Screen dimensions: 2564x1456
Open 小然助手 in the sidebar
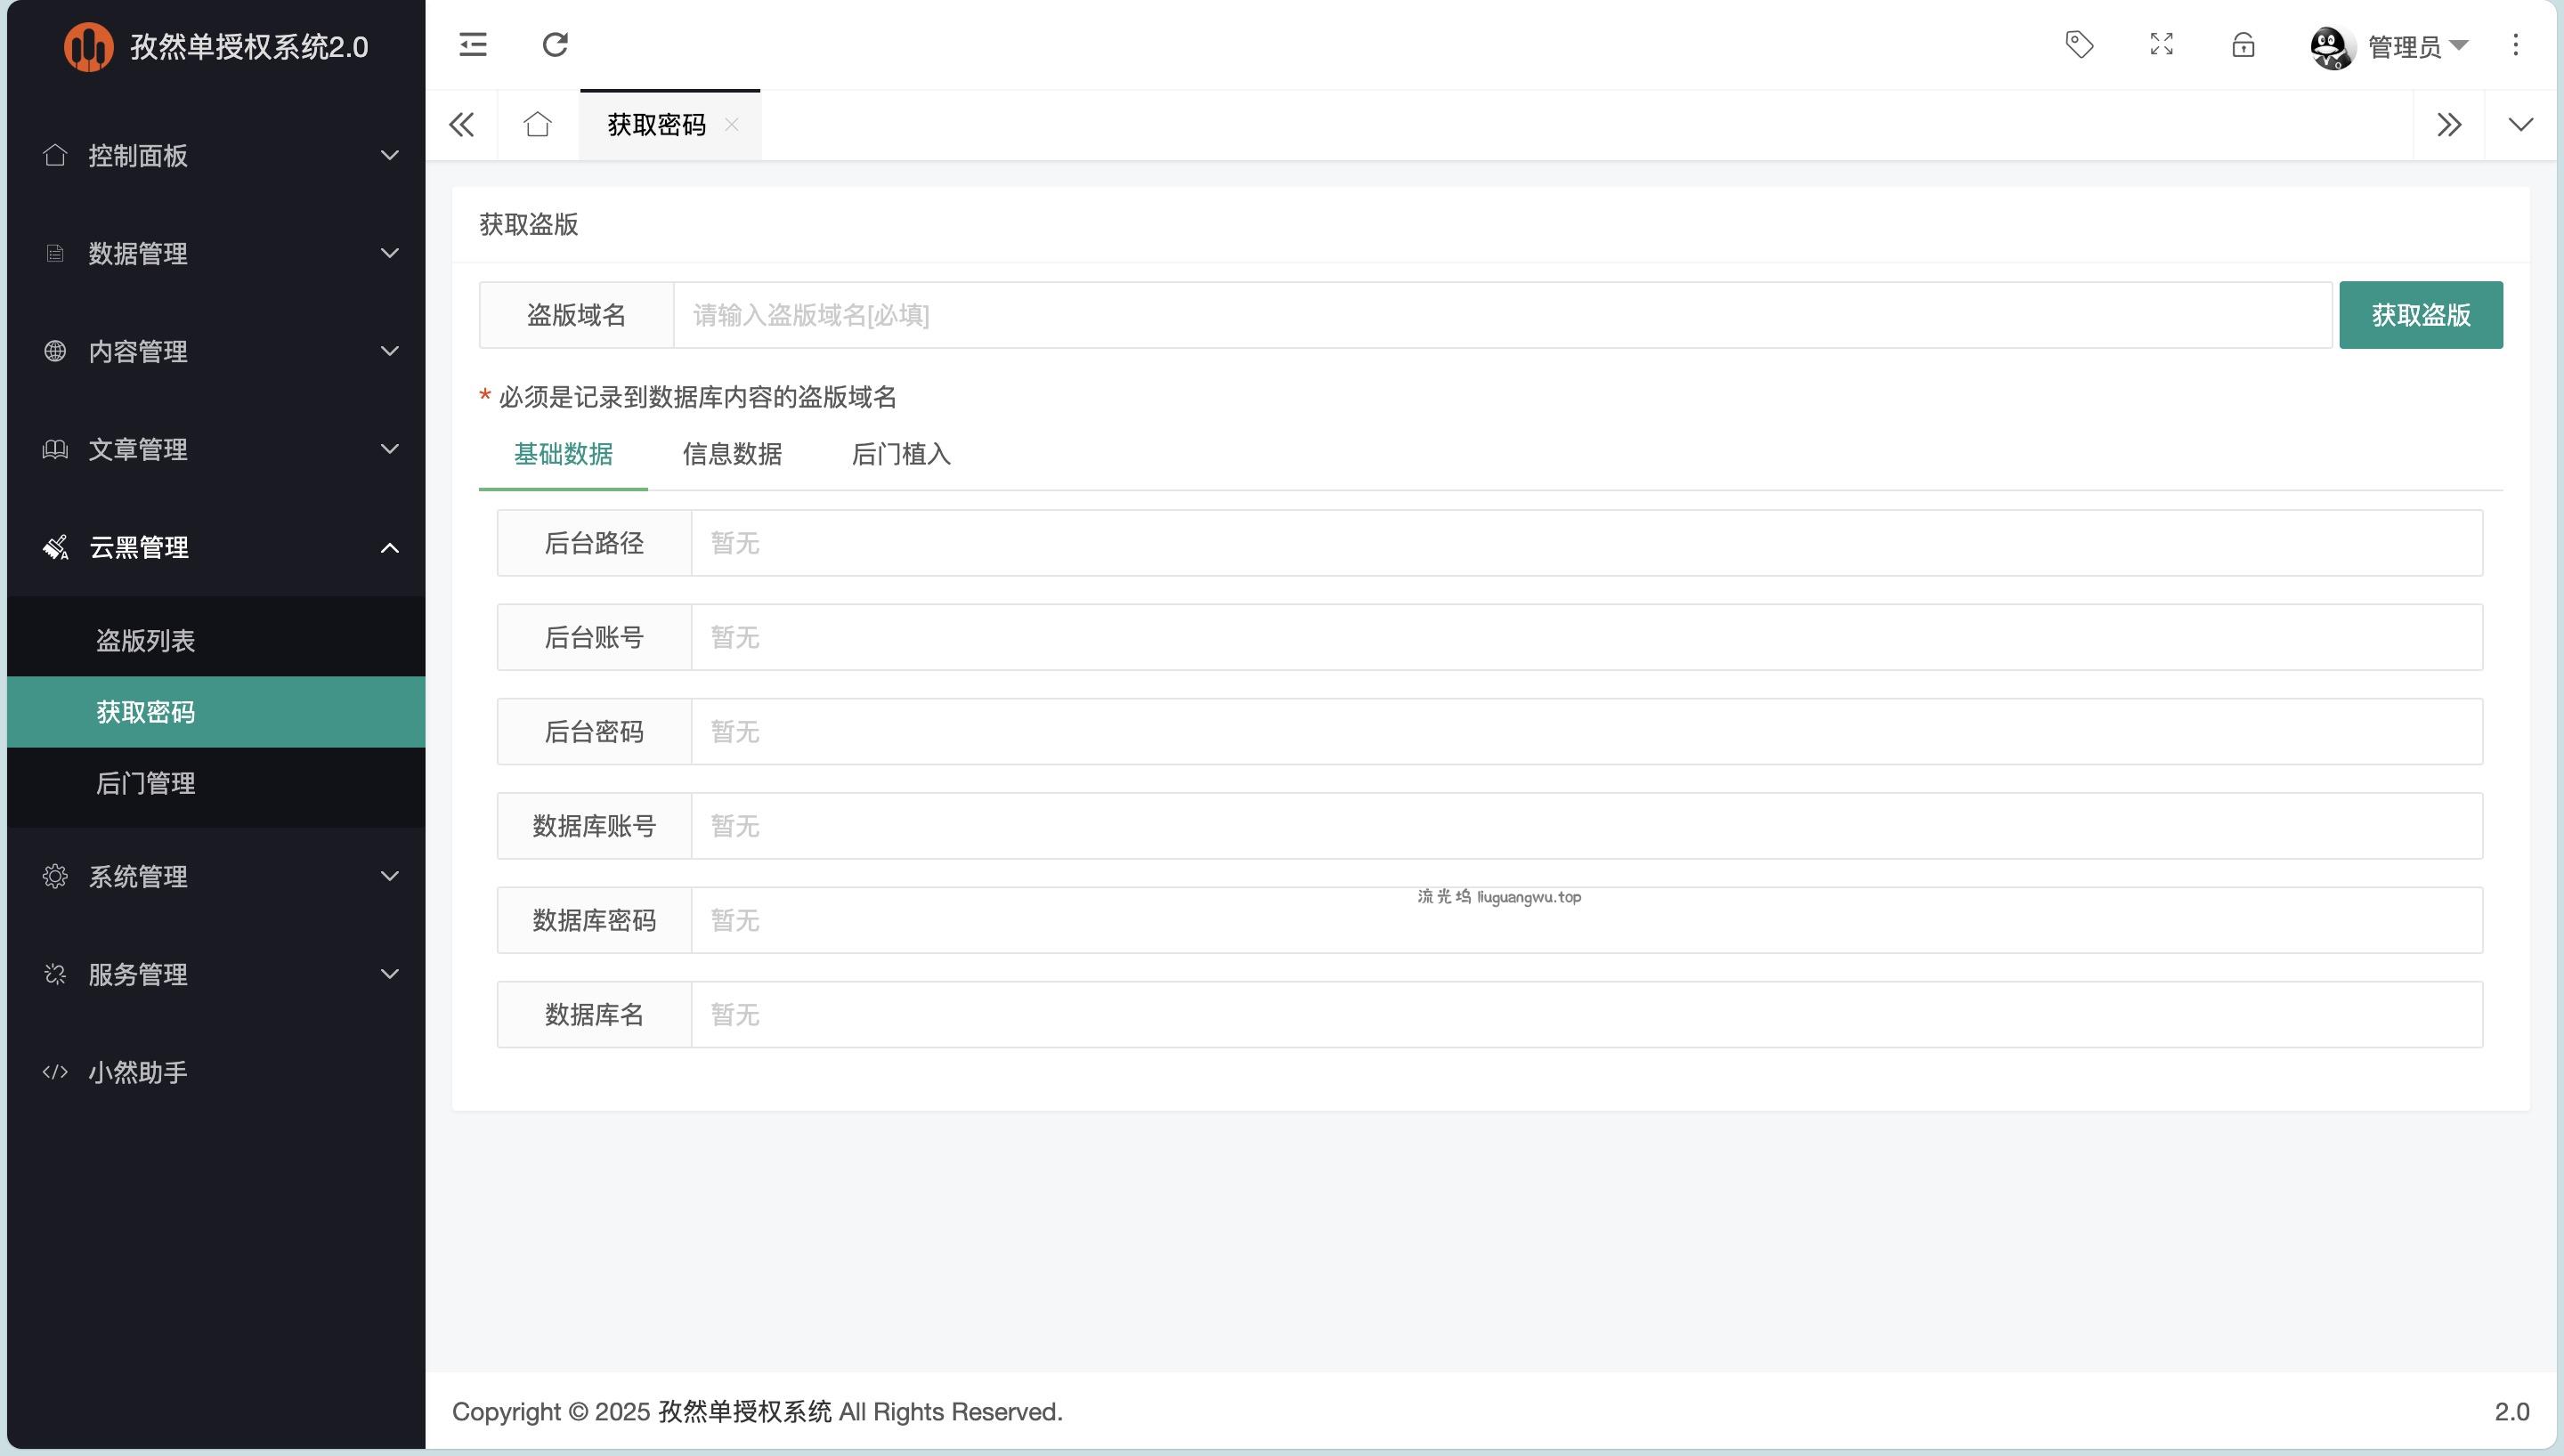click(138, 1073)
